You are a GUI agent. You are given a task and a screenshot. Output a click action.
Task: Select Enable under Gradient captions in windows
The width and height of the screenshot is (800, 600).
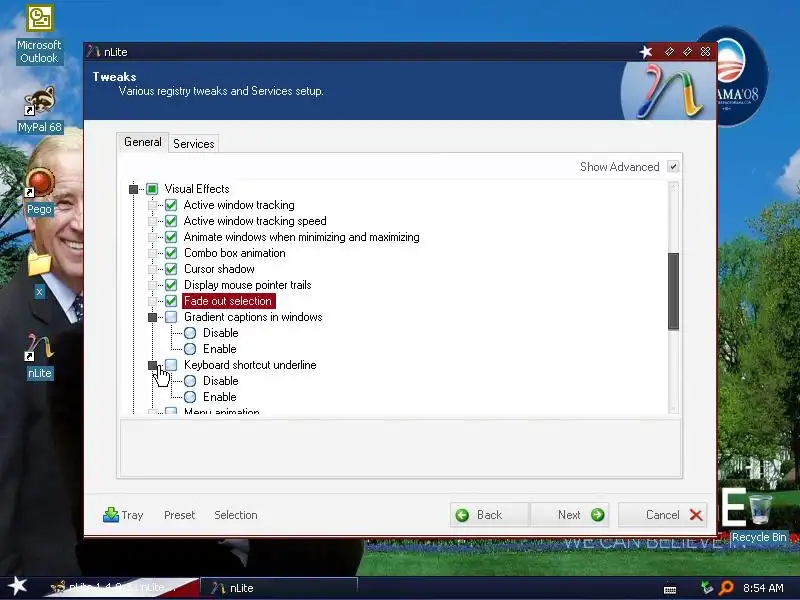click(x=190, y=349)
